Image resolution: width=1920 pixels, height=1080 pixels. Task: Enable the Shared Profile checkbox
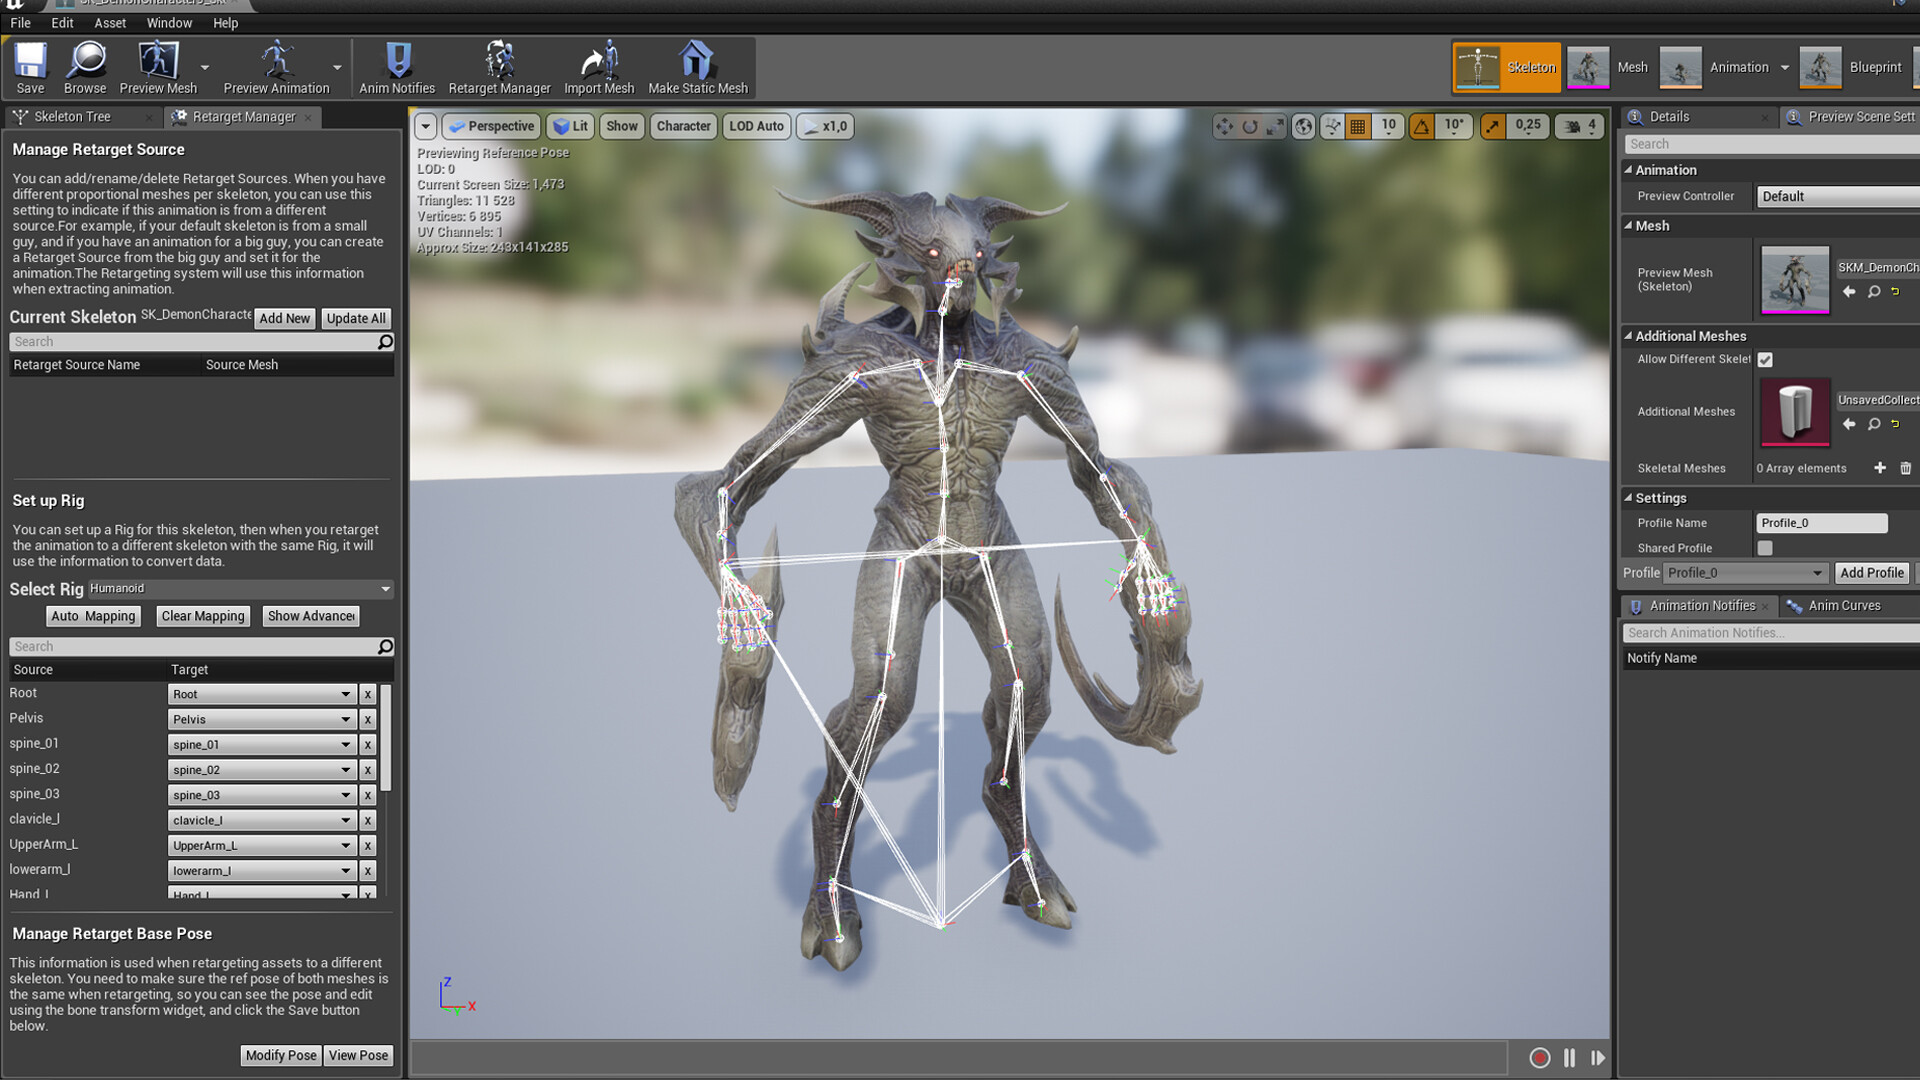[x=1765, y=548]
